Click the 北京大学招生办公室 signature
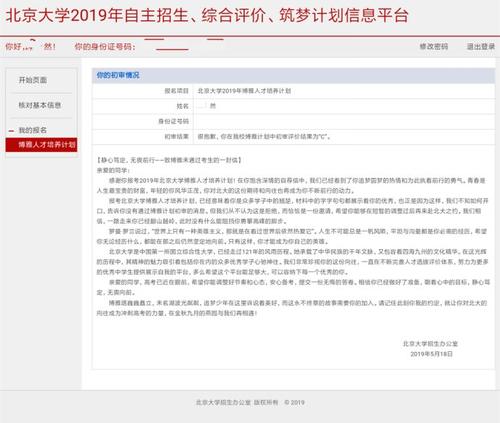This screenshot has width=500, height=423. tap(430, 344)
